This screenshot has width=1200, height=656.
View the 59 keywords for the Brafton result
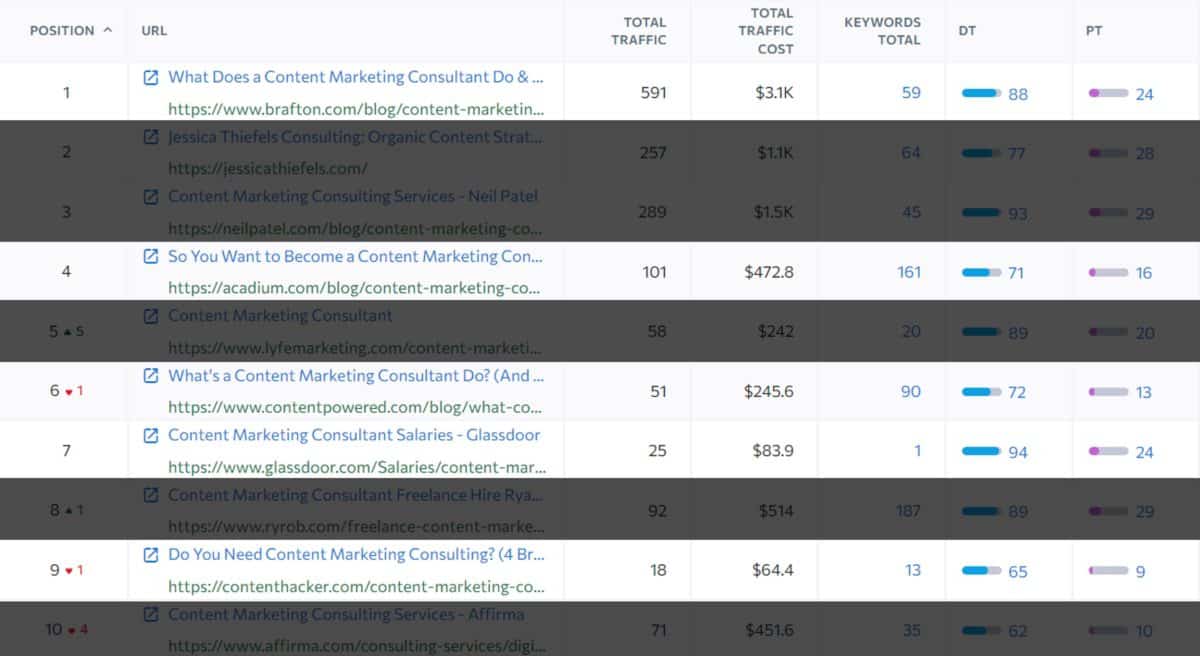tap(913, 92)
